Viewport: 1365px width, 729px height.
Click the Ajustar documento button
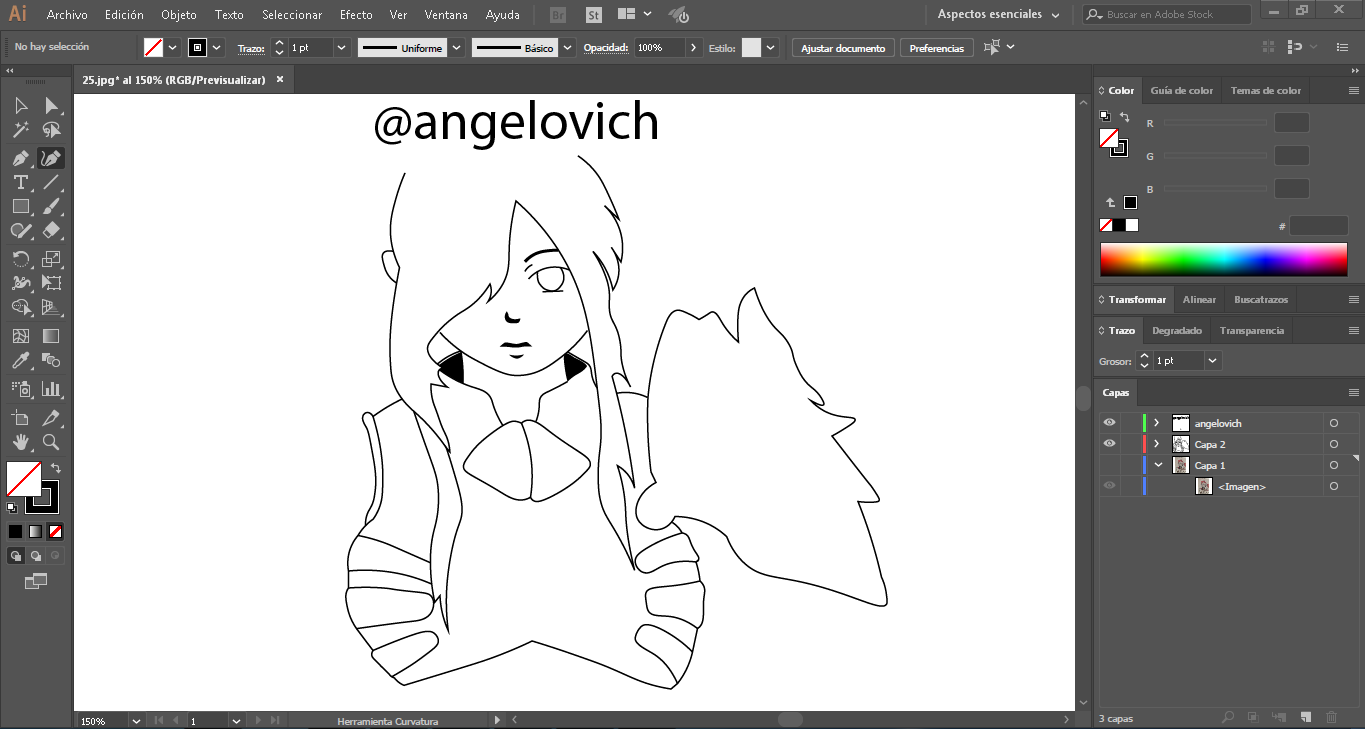843,48
